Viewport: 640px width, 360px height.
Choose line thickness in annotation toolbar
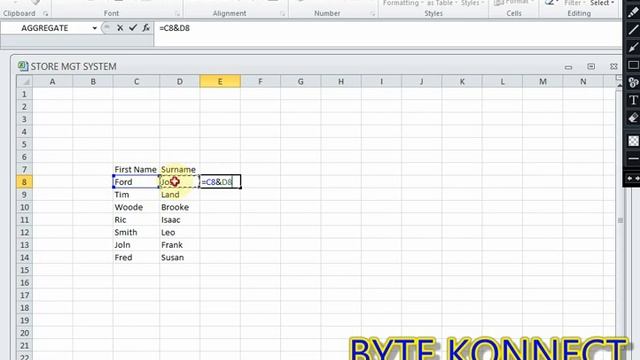tap(633, 158)
